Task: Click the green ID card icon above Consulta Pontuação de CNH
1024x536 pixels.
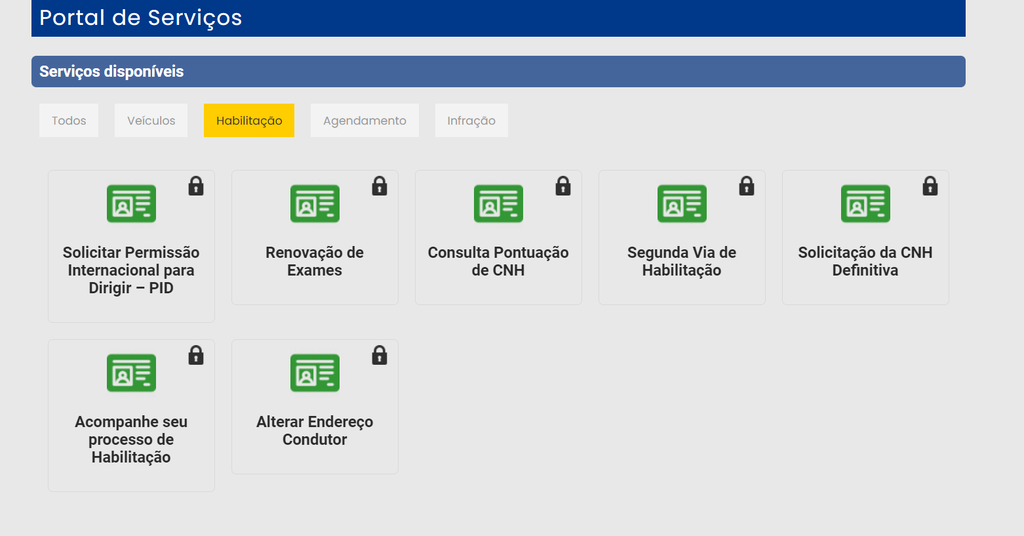Action: point(498,204)
